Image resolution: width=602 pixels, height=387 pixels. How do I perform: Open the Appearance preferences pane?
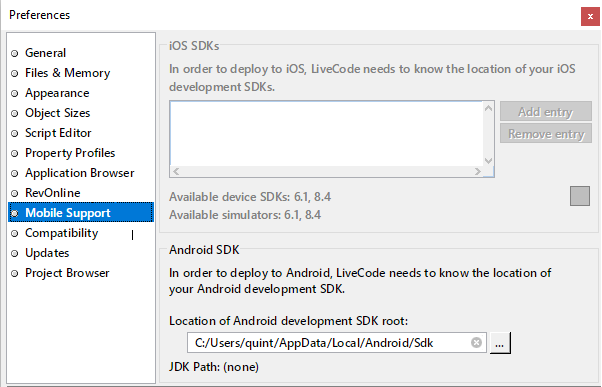(57, 93)
